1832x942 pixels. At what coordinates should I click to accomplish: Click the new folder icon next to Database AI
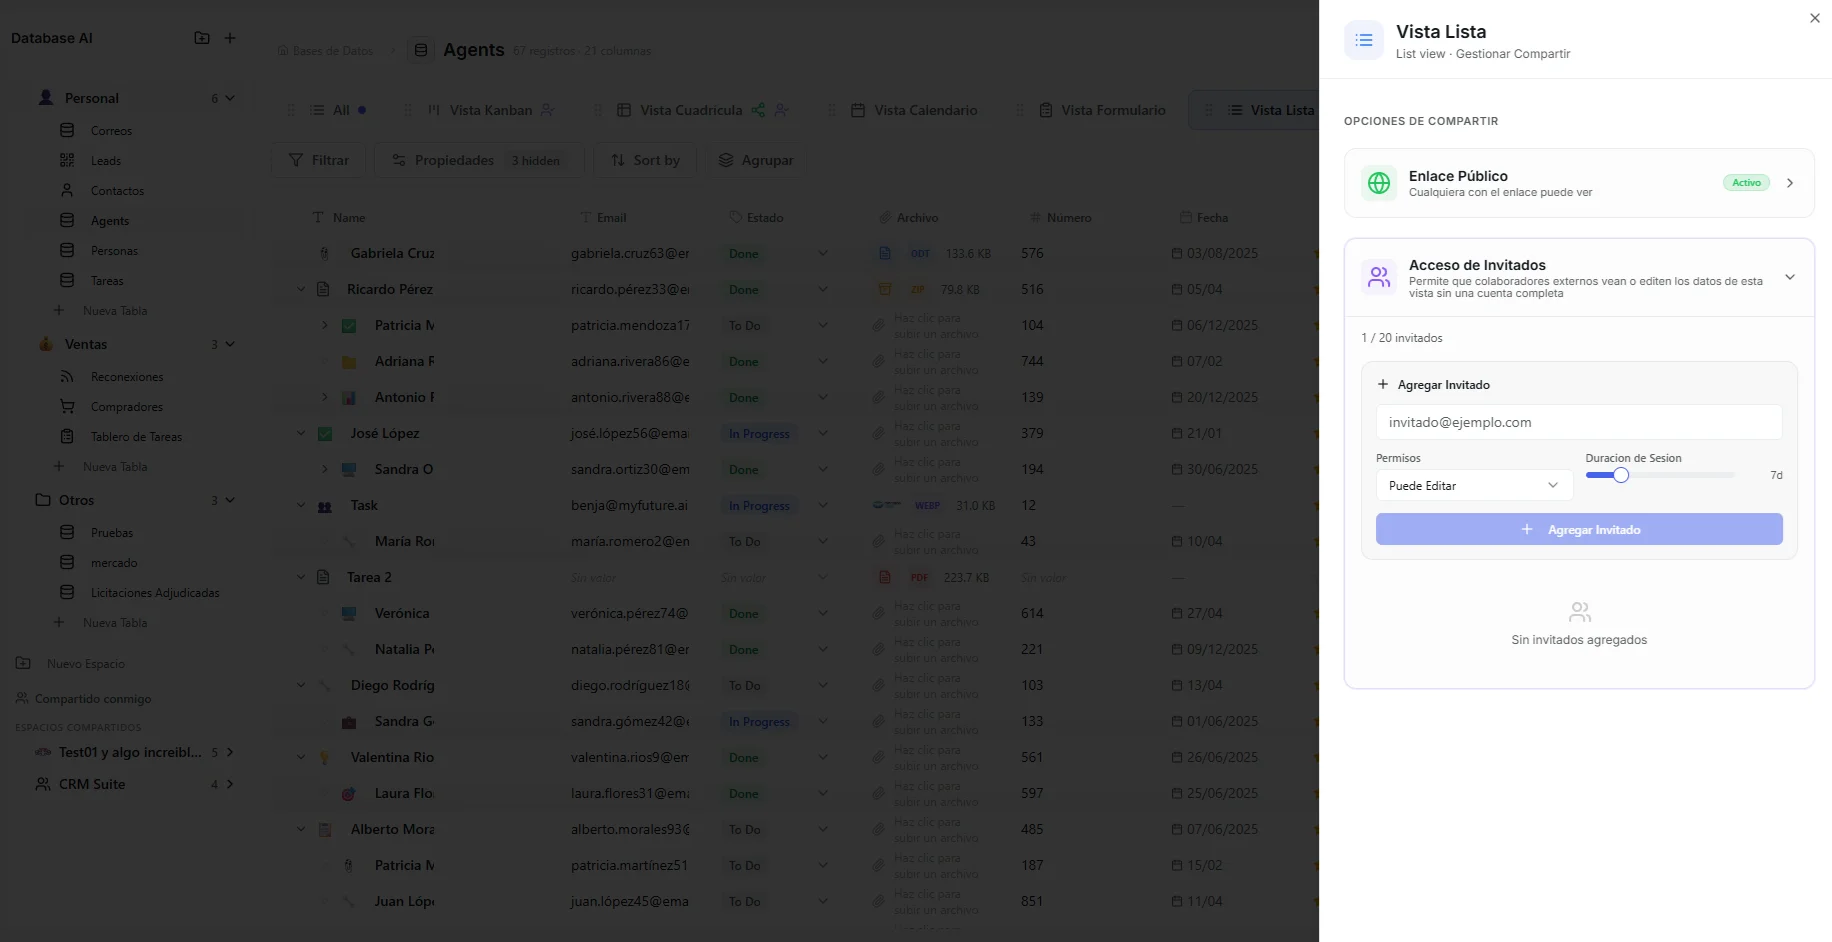click(x=202, y=38)
